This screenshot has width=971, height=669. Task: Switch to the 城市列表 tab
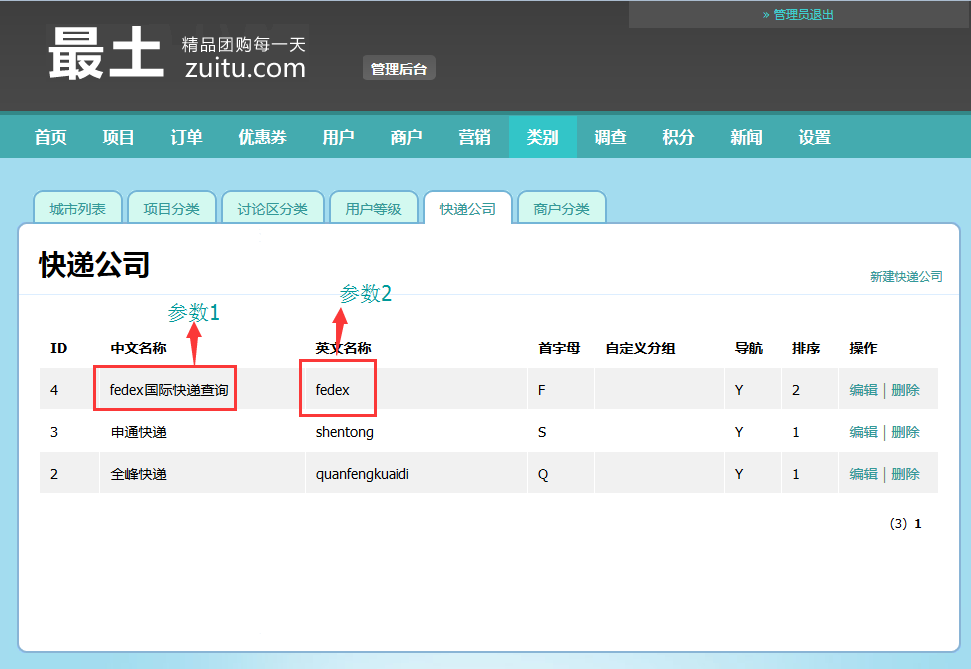[x=77, y=209]
